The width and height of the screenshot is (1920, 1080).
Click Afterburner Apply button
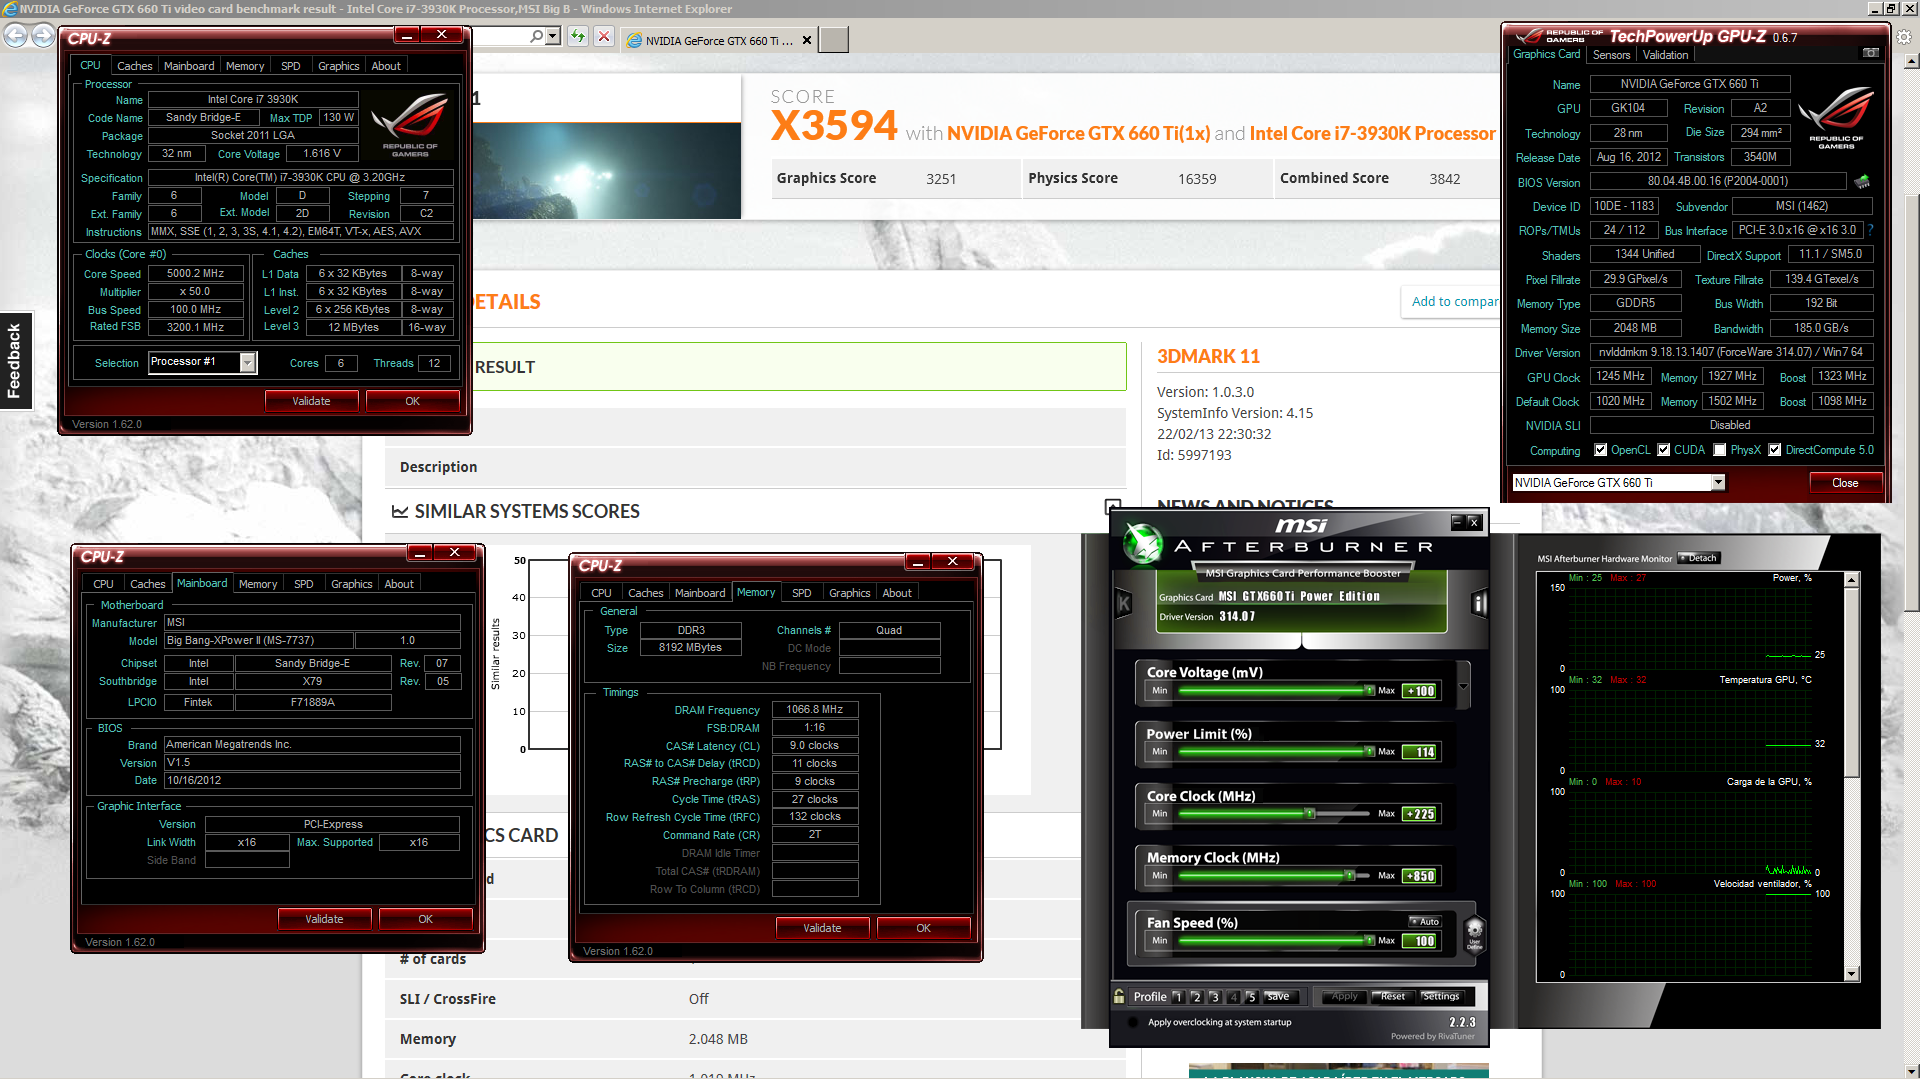[1344, 996]
